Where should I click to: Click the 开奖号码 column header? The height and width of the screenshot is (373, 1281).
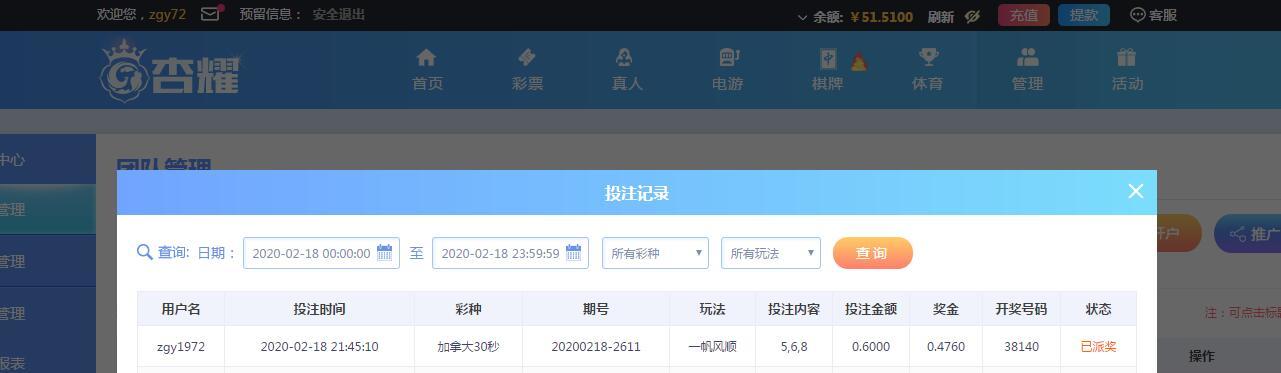click(1021, 309)
